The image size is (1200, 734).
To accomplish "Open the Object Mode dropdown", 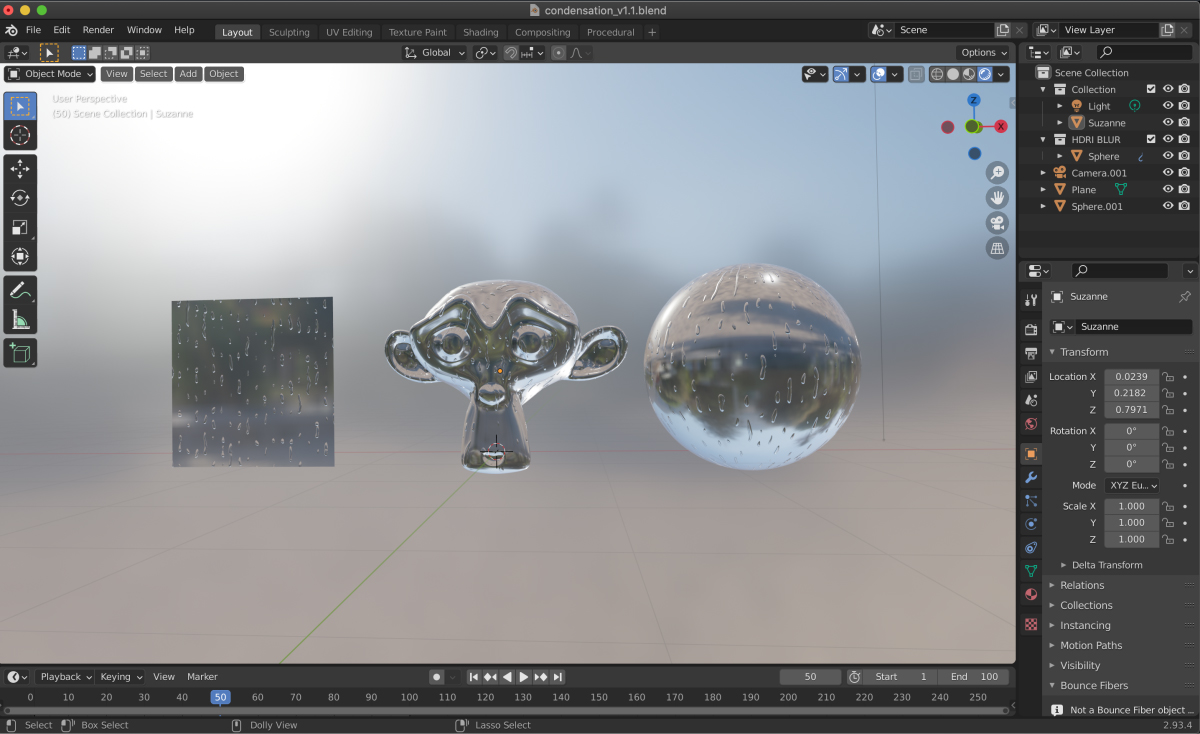I will 50,74.
